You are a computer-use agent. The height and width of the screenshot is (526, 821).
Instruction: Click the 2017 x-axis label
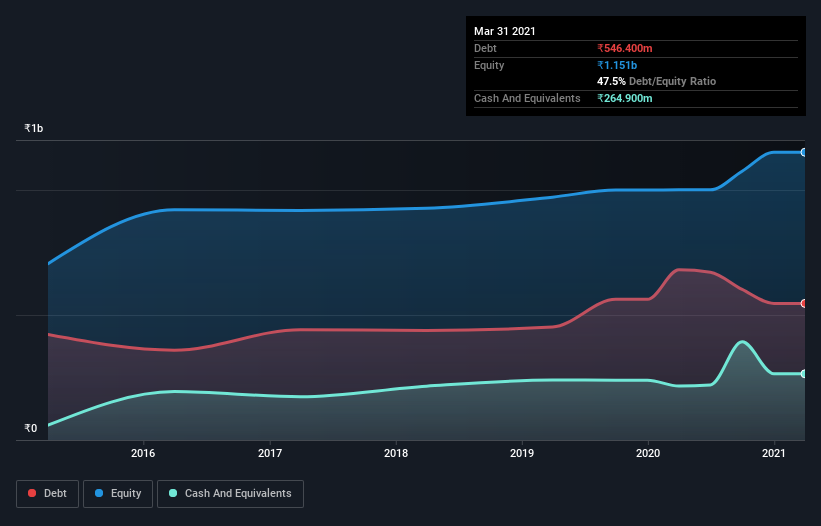pyautogui.click(x=270, y=453)
